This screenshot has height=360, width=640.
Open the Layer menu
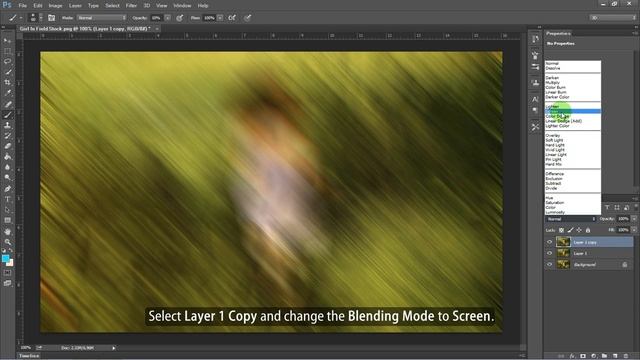click(x=75, y=6)
